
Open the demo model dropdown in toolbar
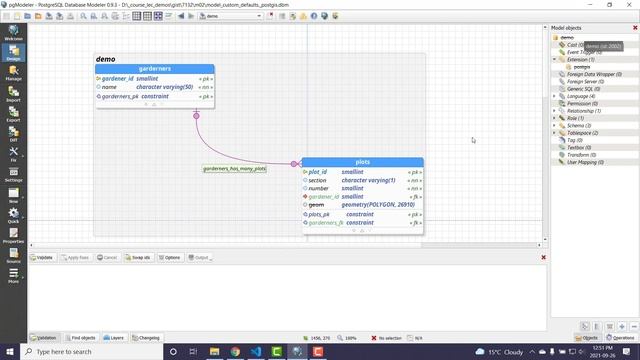click(x=231, y=16)
